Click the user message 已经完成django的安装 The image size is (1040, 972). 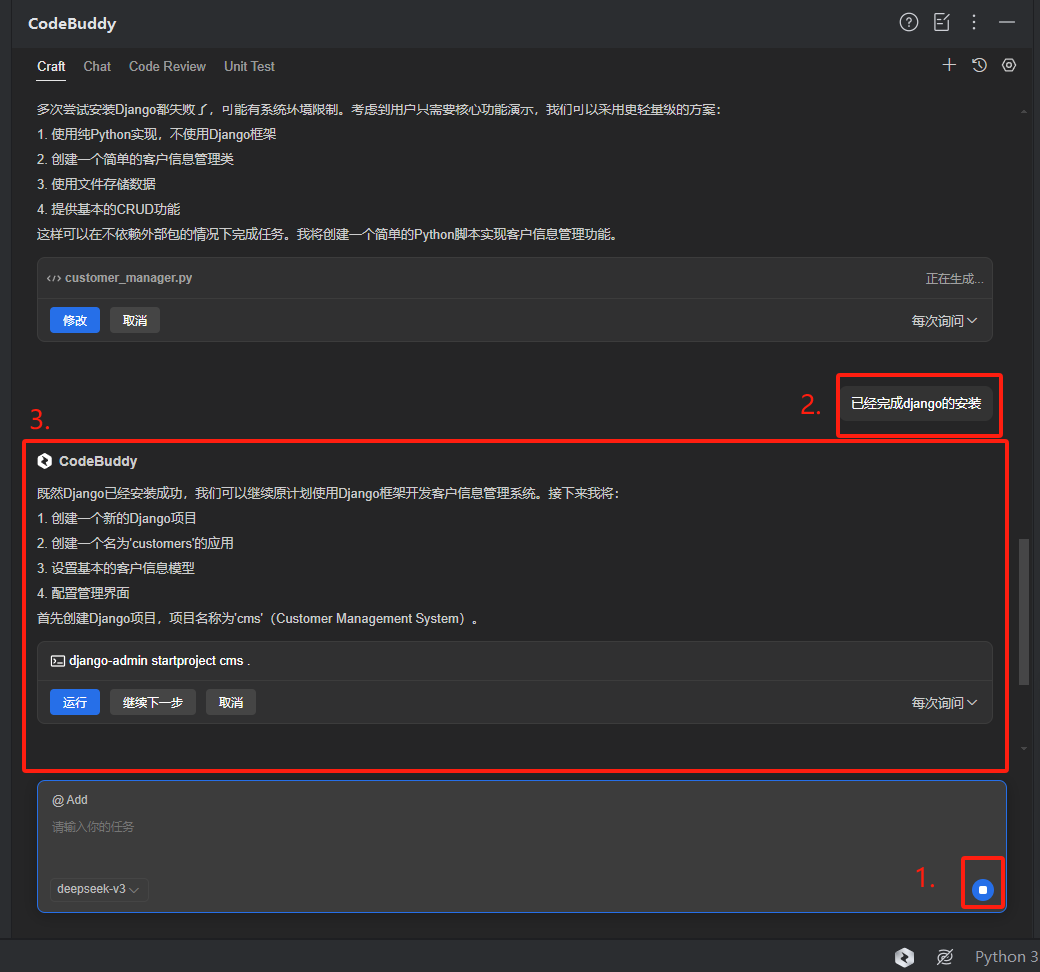coord(916,403)
